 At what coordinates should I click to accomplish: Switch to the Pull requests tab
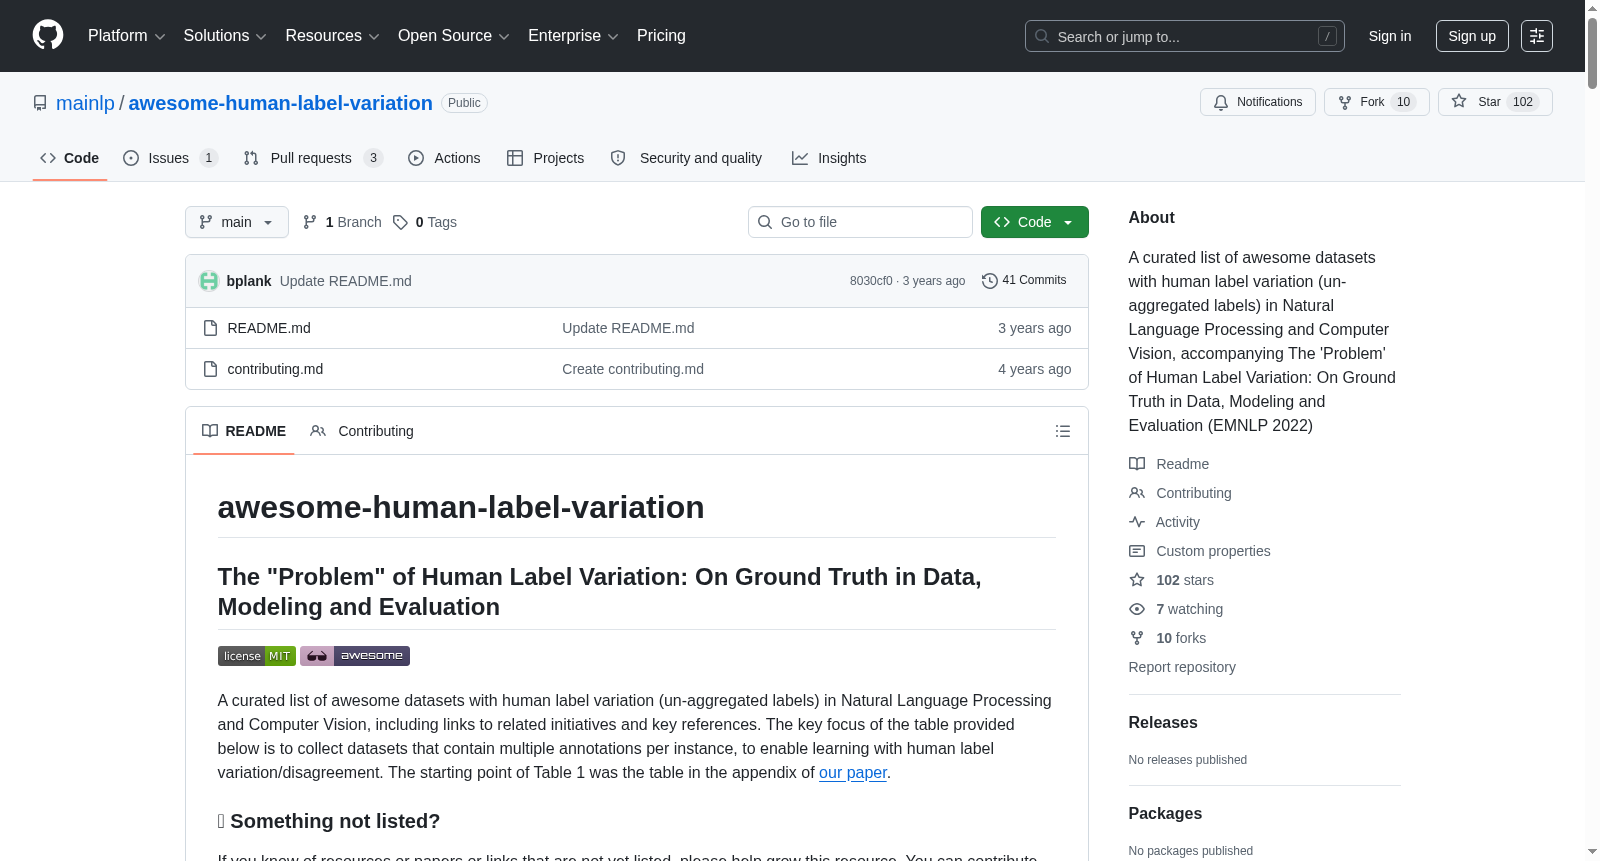click(313, 158)
